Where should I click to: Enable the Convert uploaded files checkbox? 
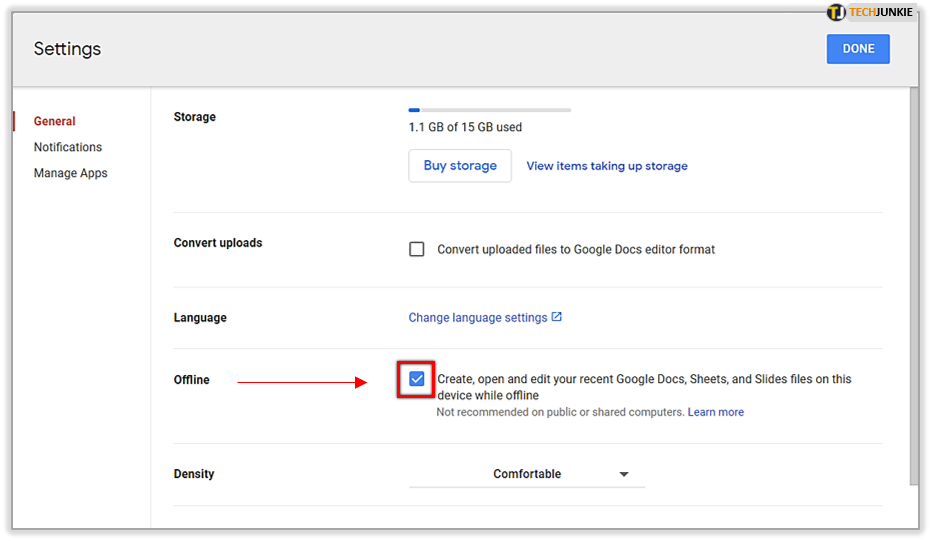click(417, 249)
